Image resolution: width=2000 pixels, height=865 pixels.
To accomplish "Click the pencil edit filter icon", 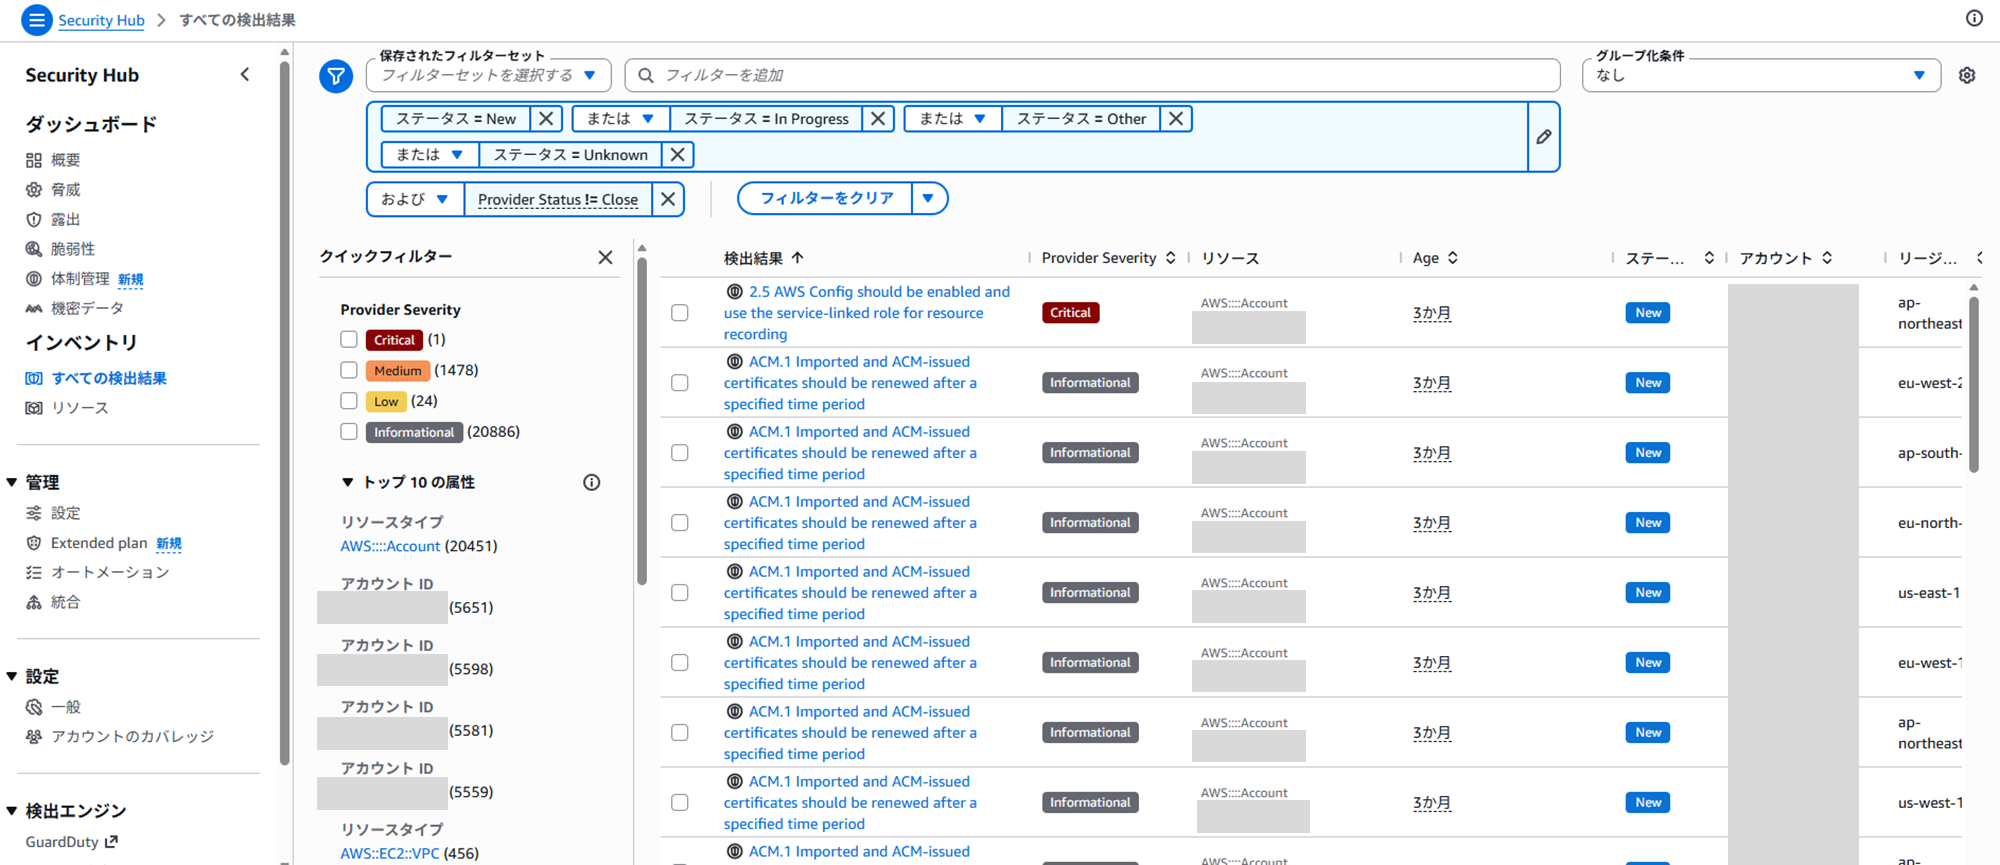I will 1544,137.
